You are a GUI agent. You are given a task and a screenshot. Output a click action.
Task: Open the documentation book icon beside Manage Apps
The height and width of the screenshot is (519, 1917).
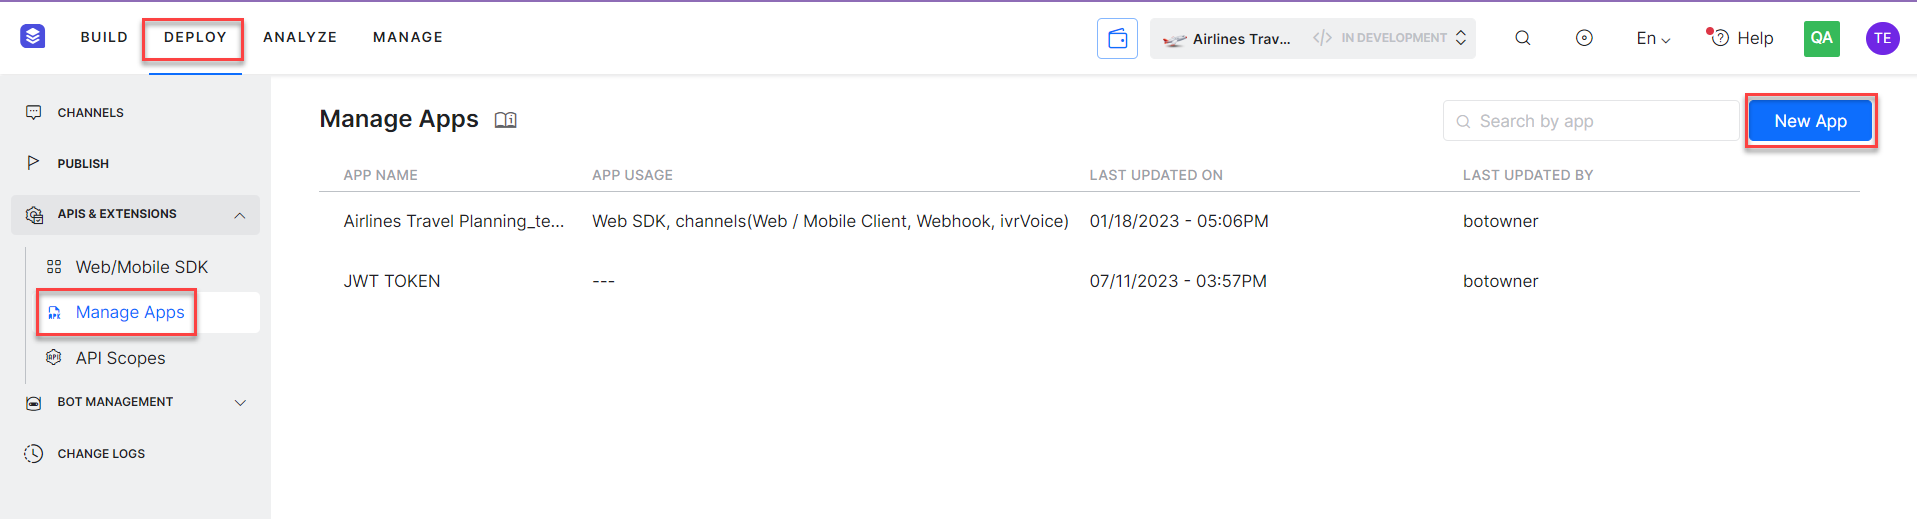coord(506,120)
